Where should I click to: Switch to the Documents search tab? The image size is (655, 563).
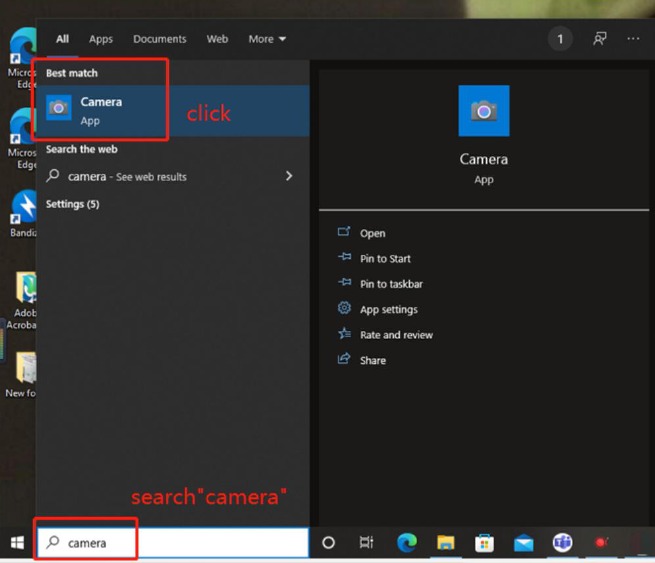click(160, 39)
